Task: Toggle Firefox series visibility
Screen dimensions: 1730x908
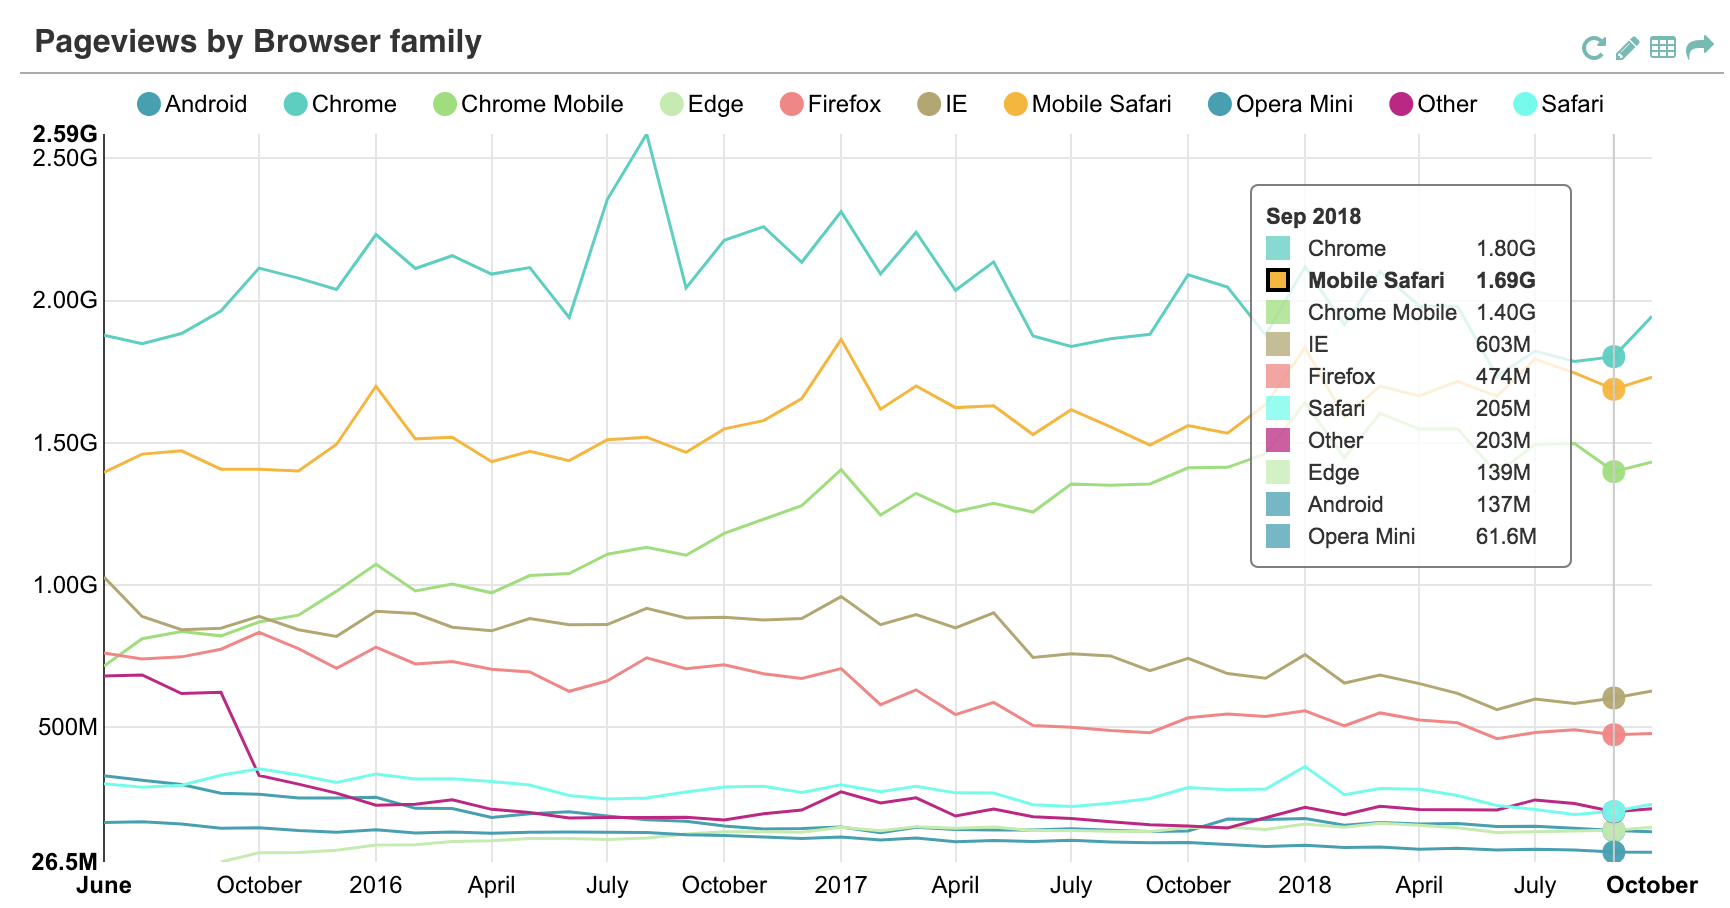Action: tap(831, 104)
